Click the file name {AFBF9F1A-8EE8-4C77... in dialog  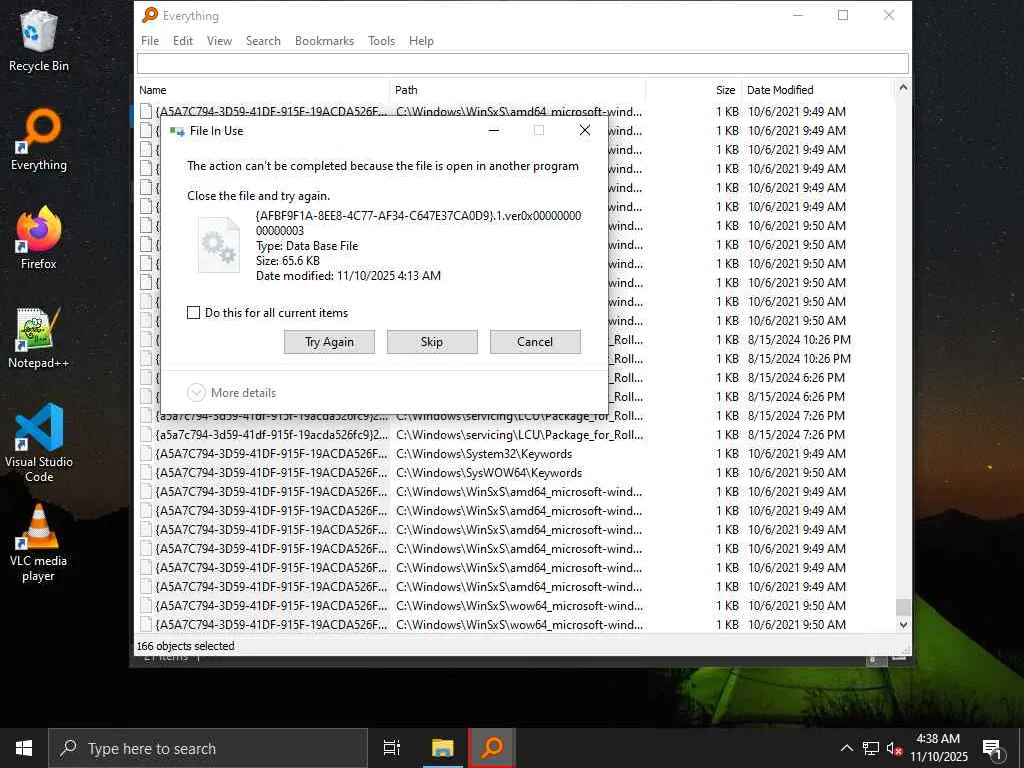pos(419,223)
